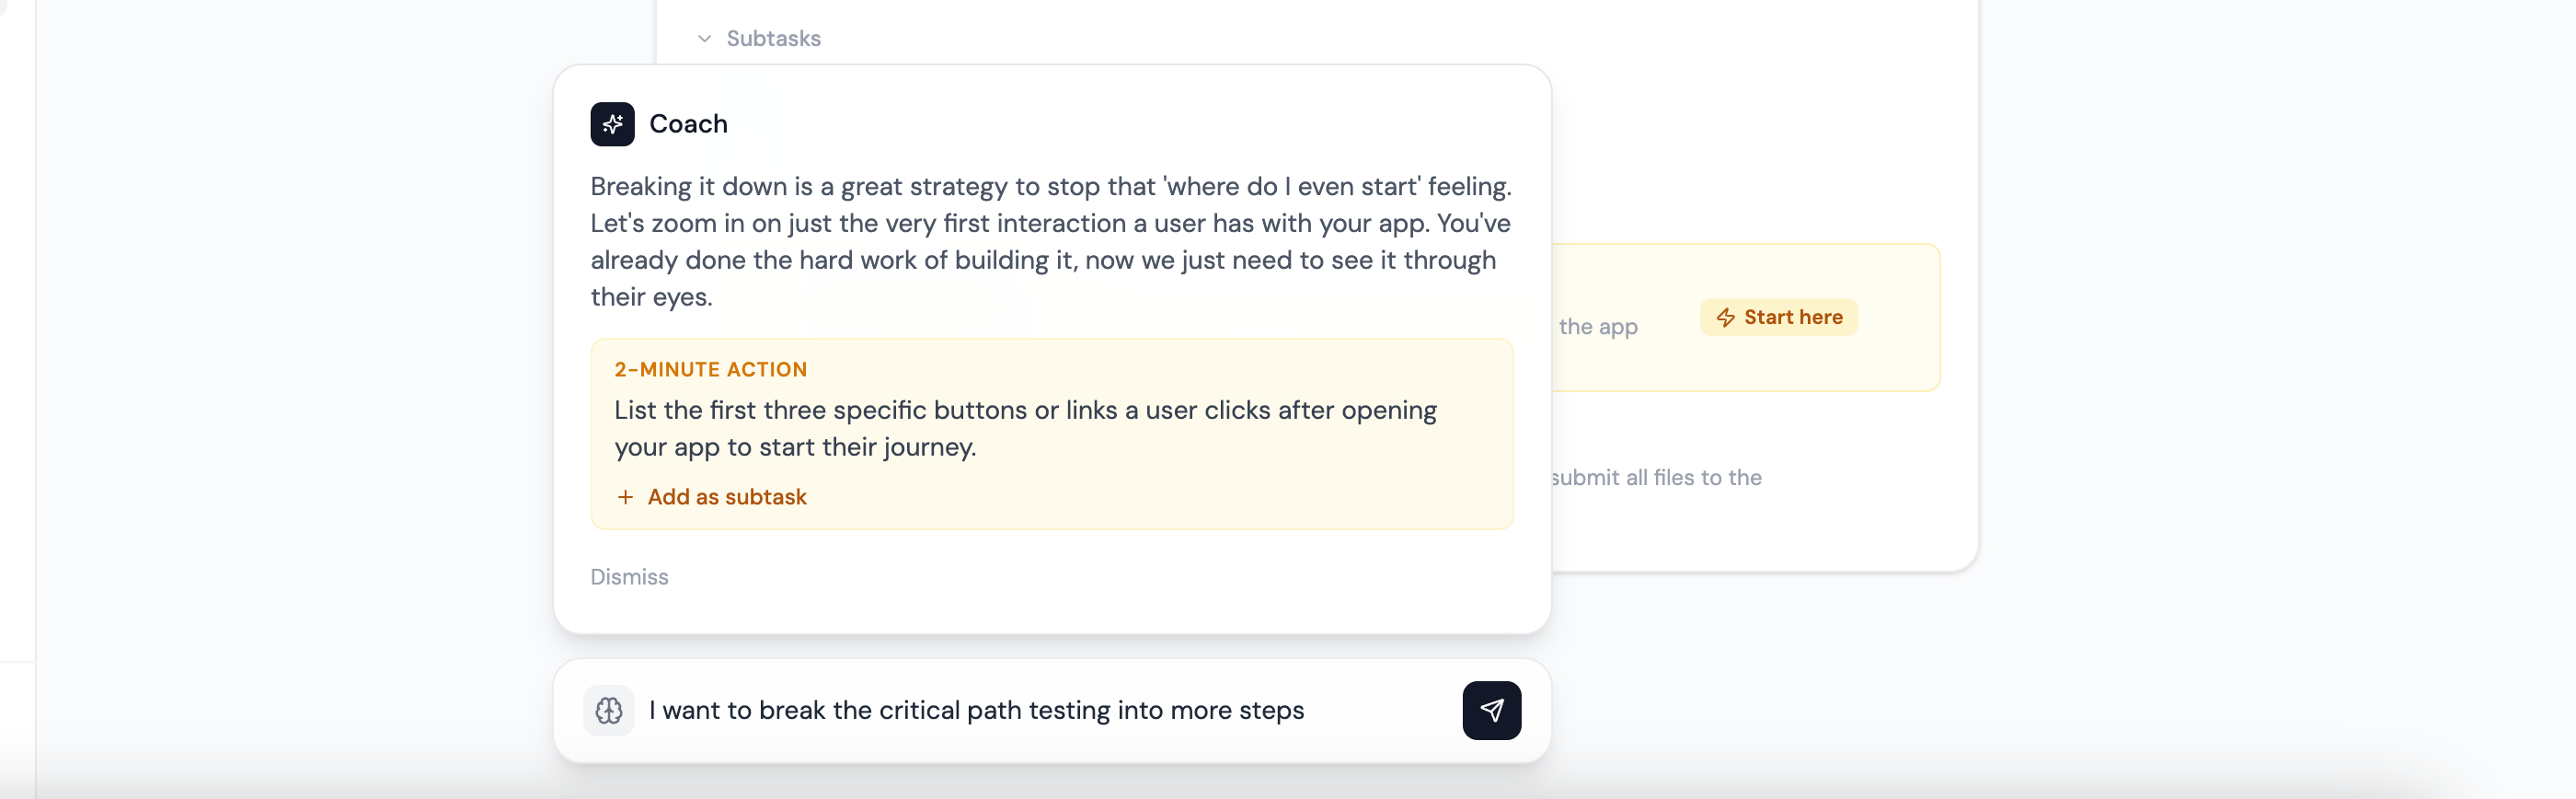Viewport: 2576px width, 799px height.
Task: Click the brain icon in message box
Action: 609,711
